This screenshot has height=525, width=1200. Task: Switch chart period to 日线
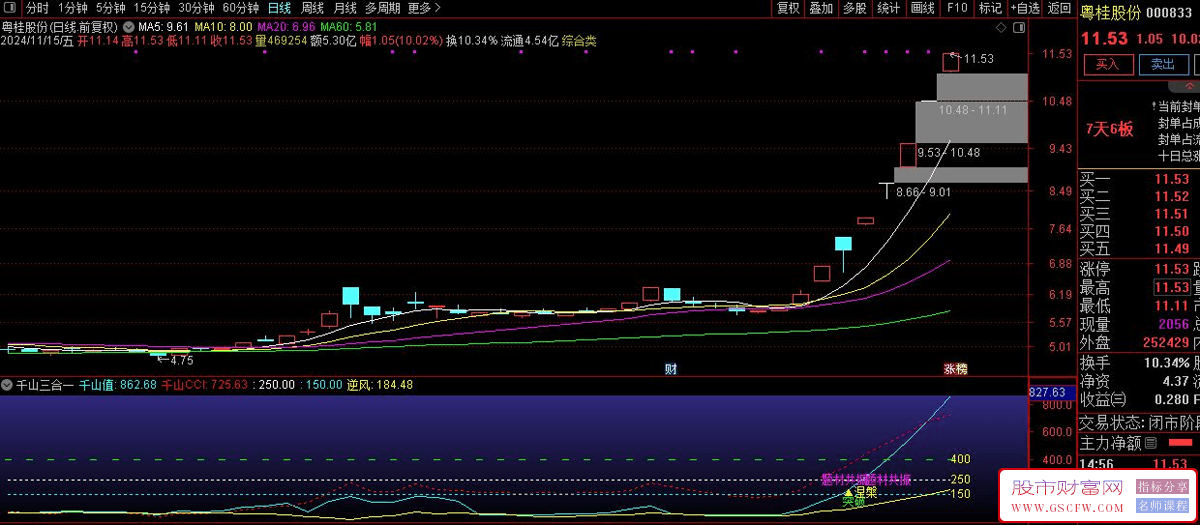click(279, 8)
